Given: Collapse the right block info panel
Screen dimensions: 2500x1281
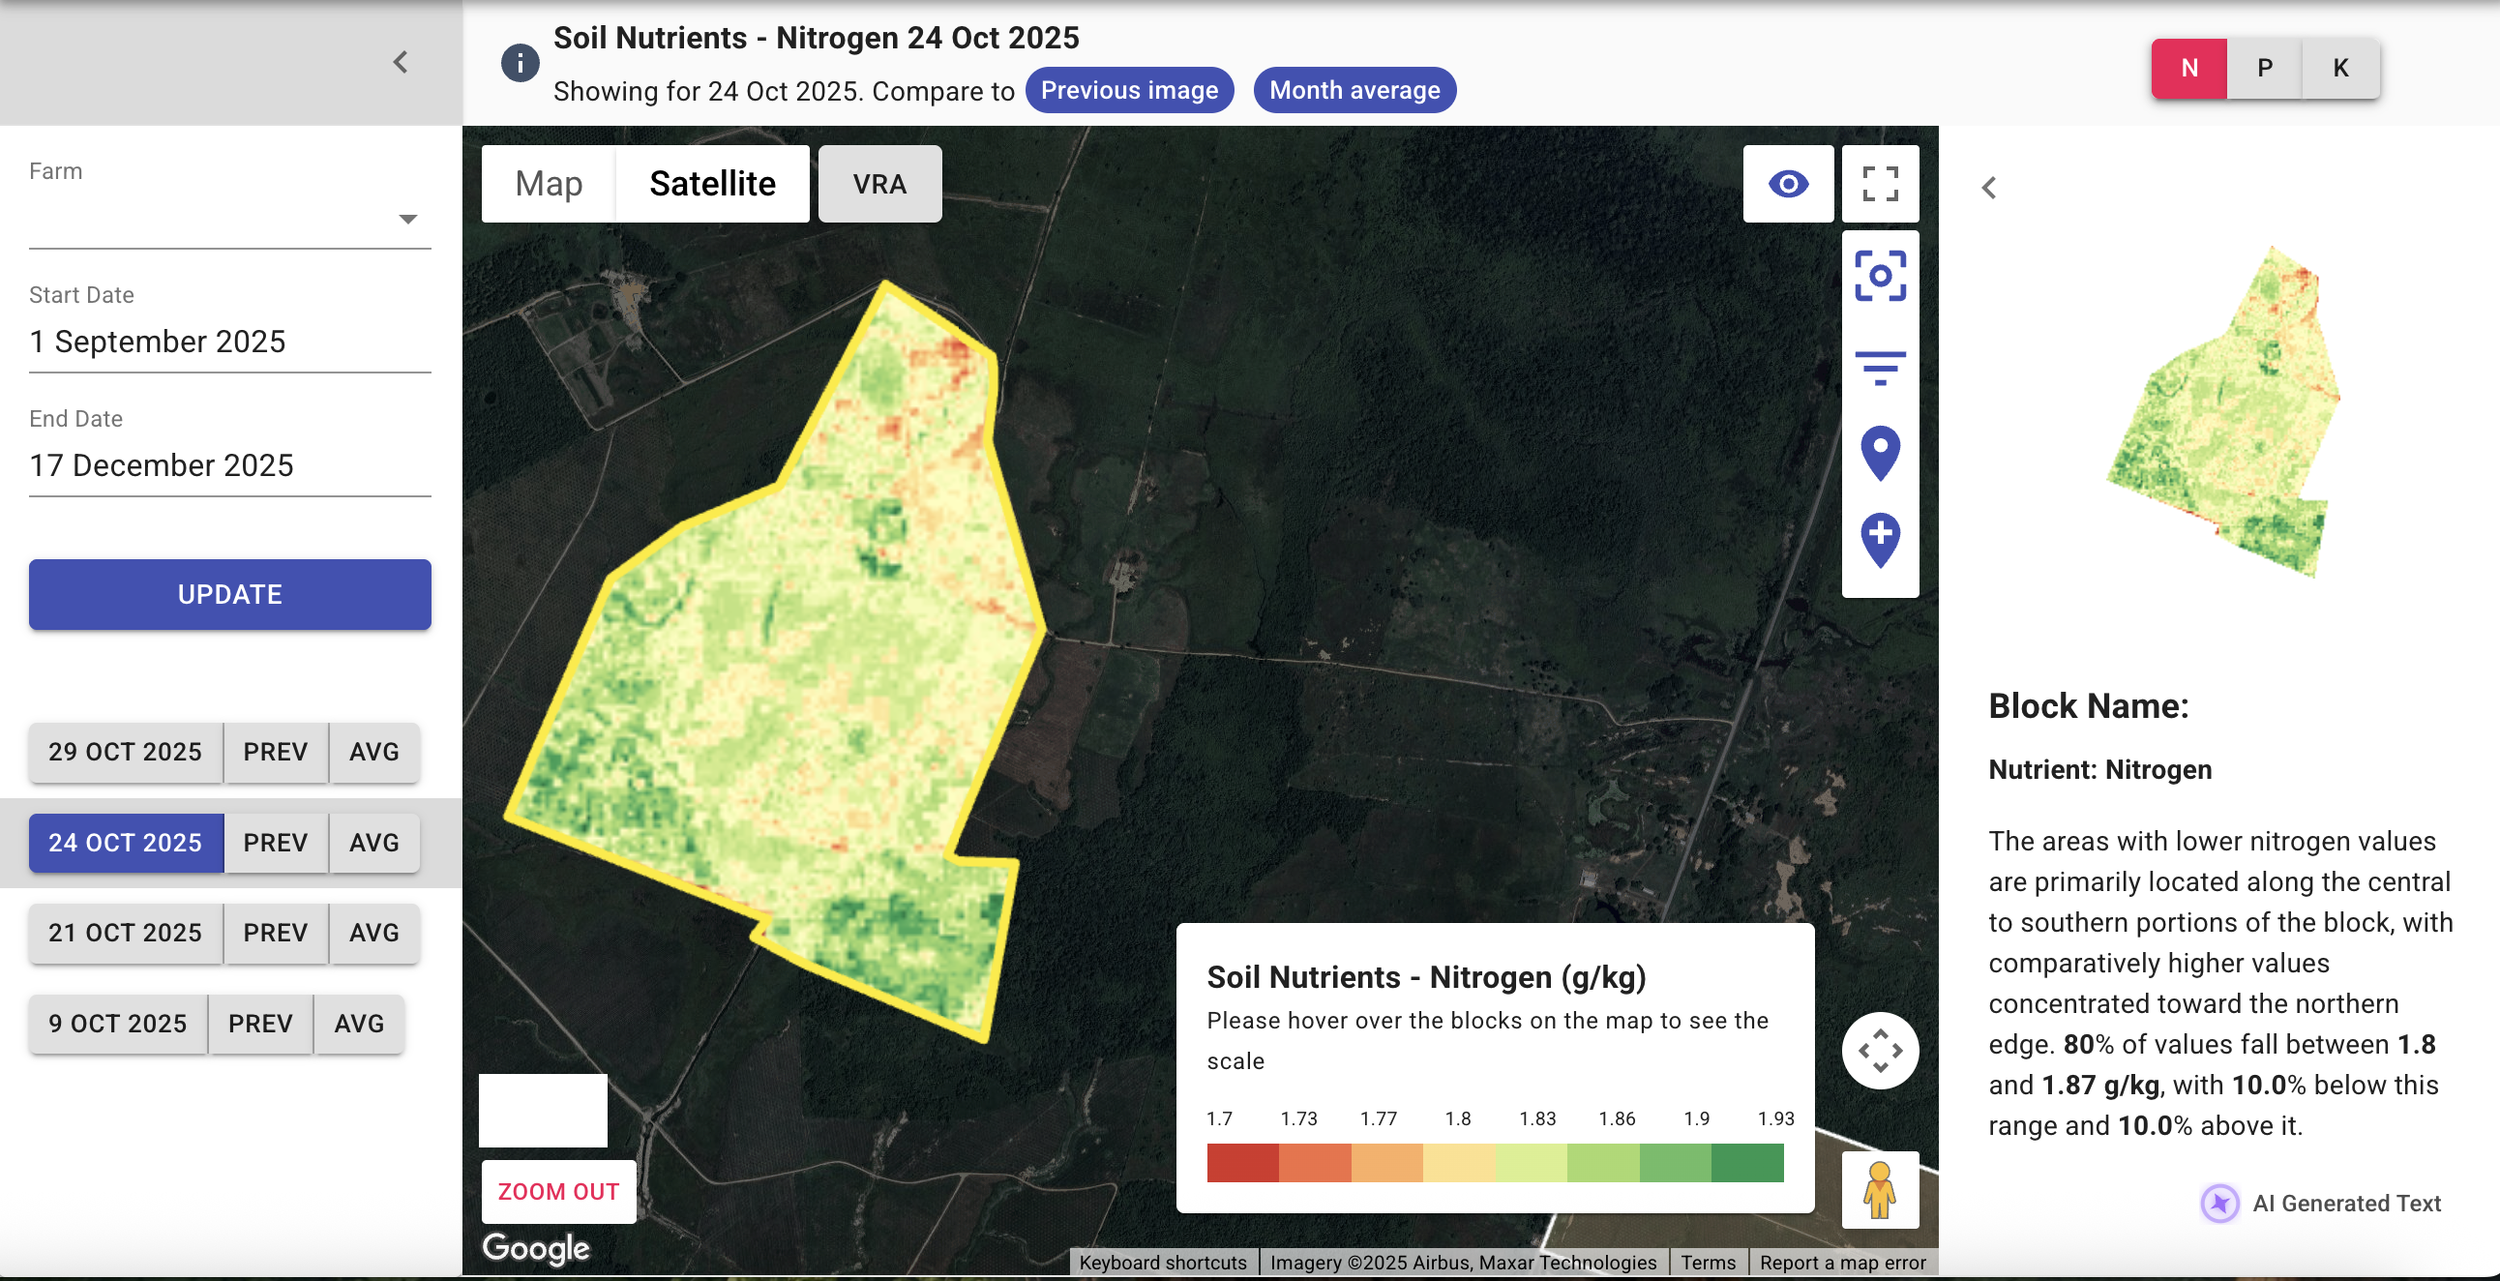Looking at the screenshot, I should 1988,188.
